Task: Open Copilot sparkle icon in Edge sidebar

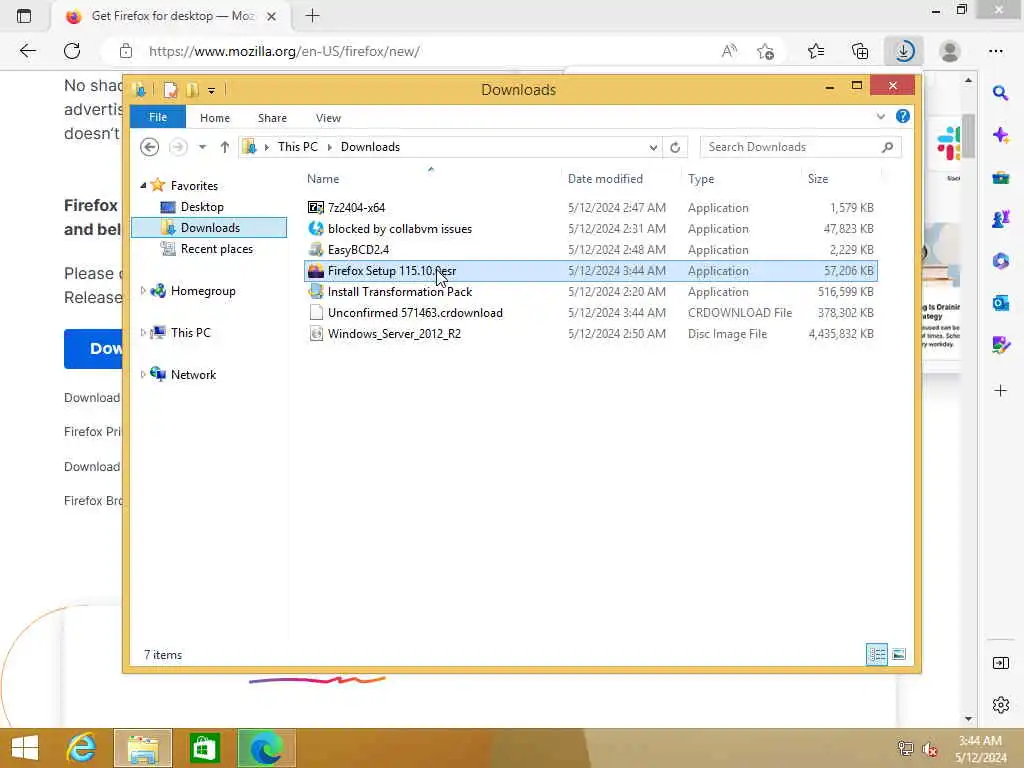Action: [x=1000, y=135]
